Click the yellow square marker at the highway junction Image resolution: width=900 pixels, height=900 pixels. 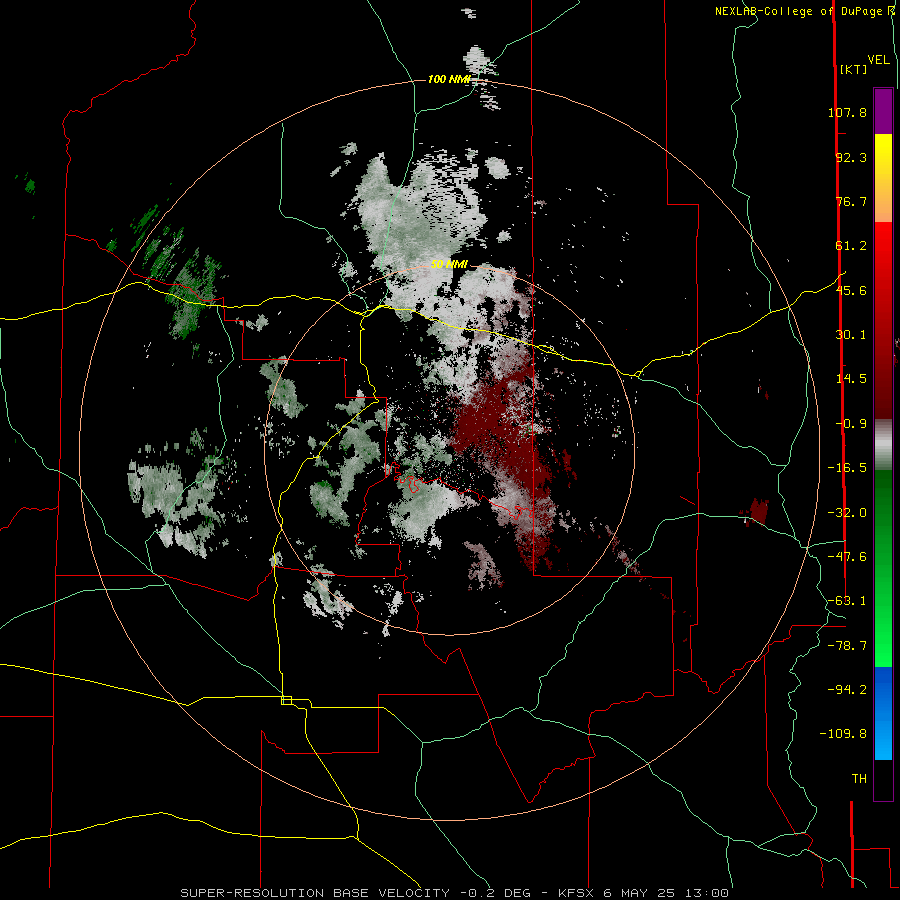286,700
